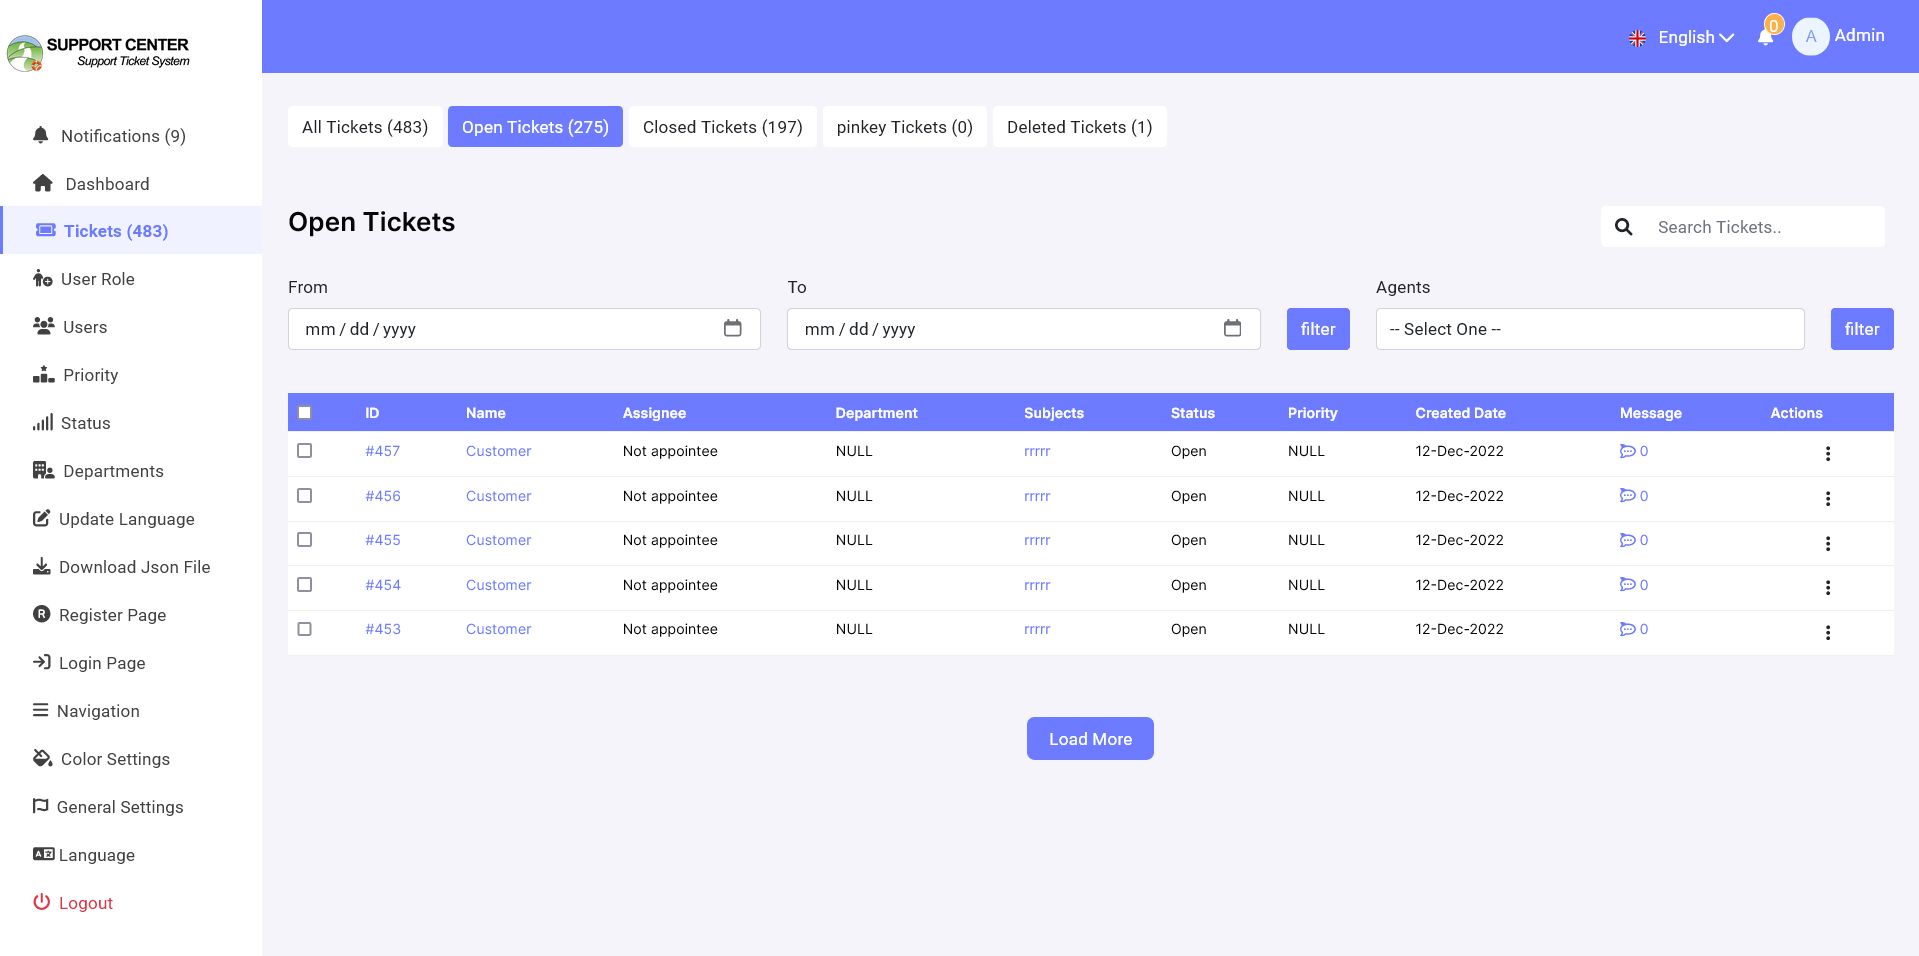Click message bubble icon for ticket #454
The height and width of the screenshot is (956, 1919).
(1627, 585)
